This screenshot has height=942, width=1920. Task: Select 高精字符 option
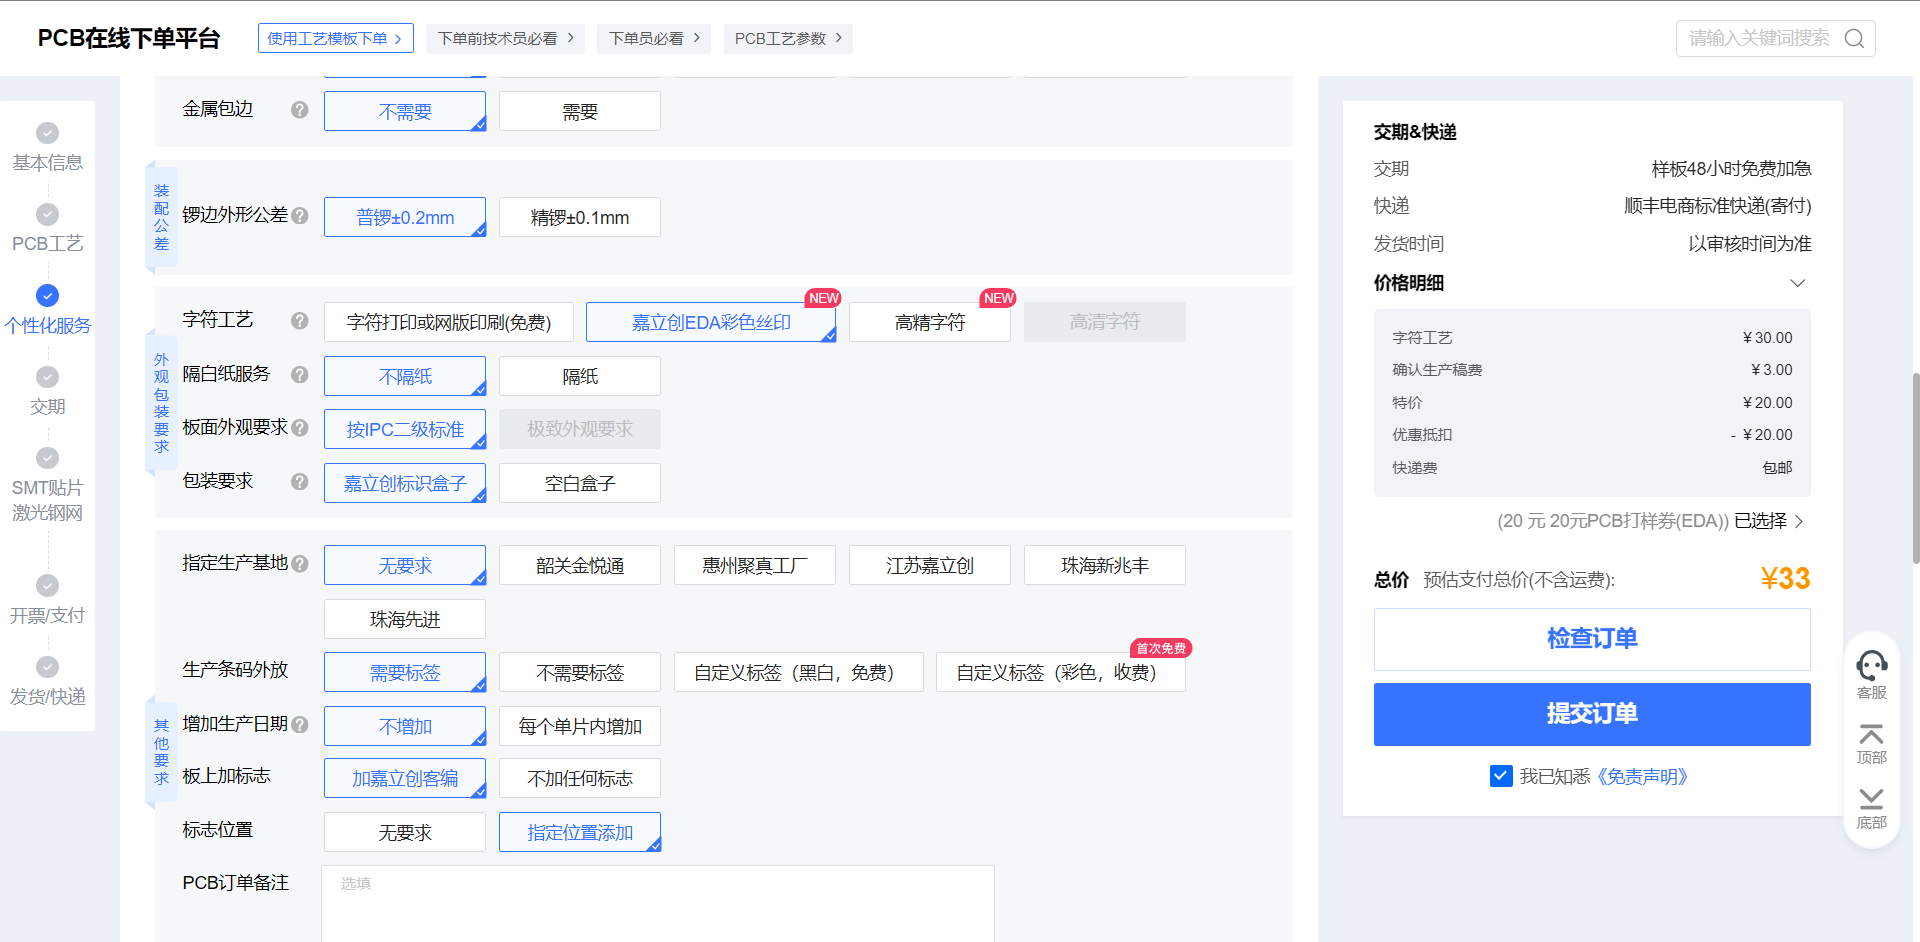(x=930, y=322)
